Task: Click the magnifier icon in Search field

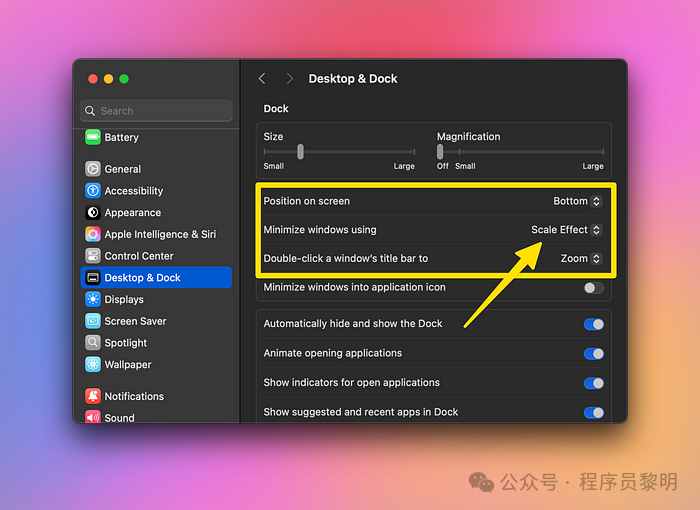Action: coord(90,111)
